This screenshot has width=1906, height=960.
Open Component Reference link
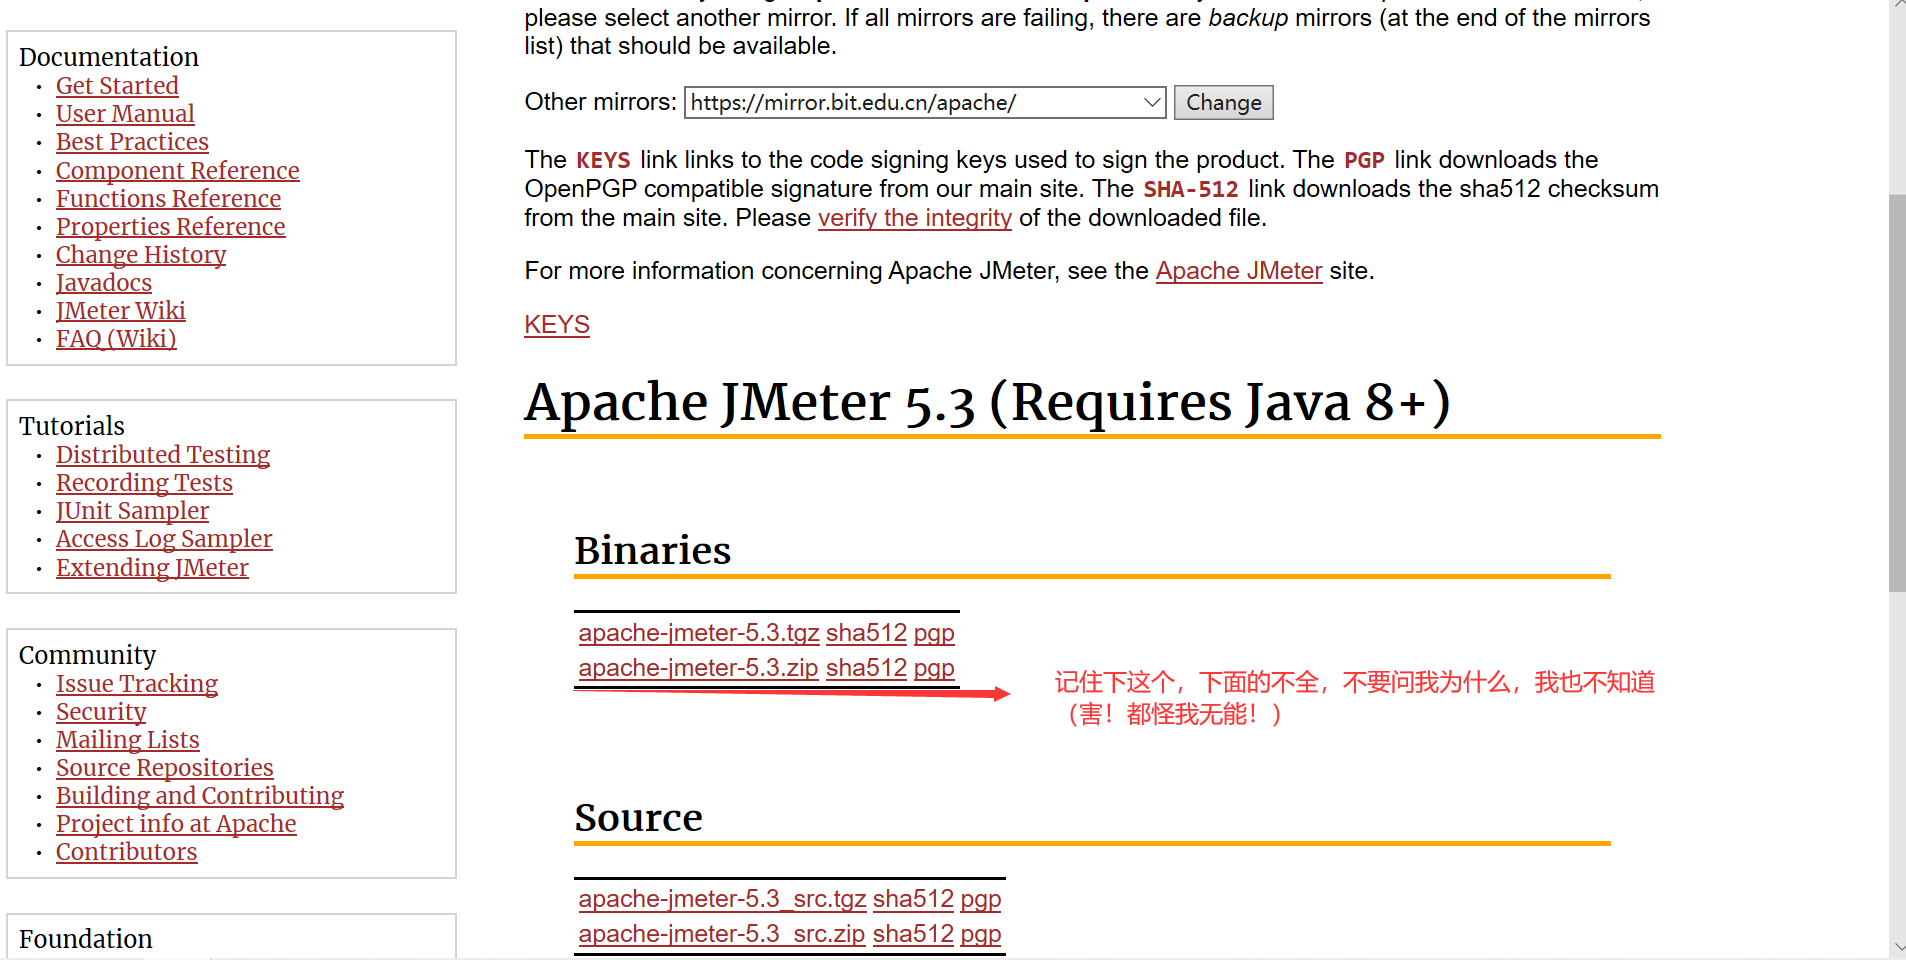pyautogui.click(x=177, y=171)
